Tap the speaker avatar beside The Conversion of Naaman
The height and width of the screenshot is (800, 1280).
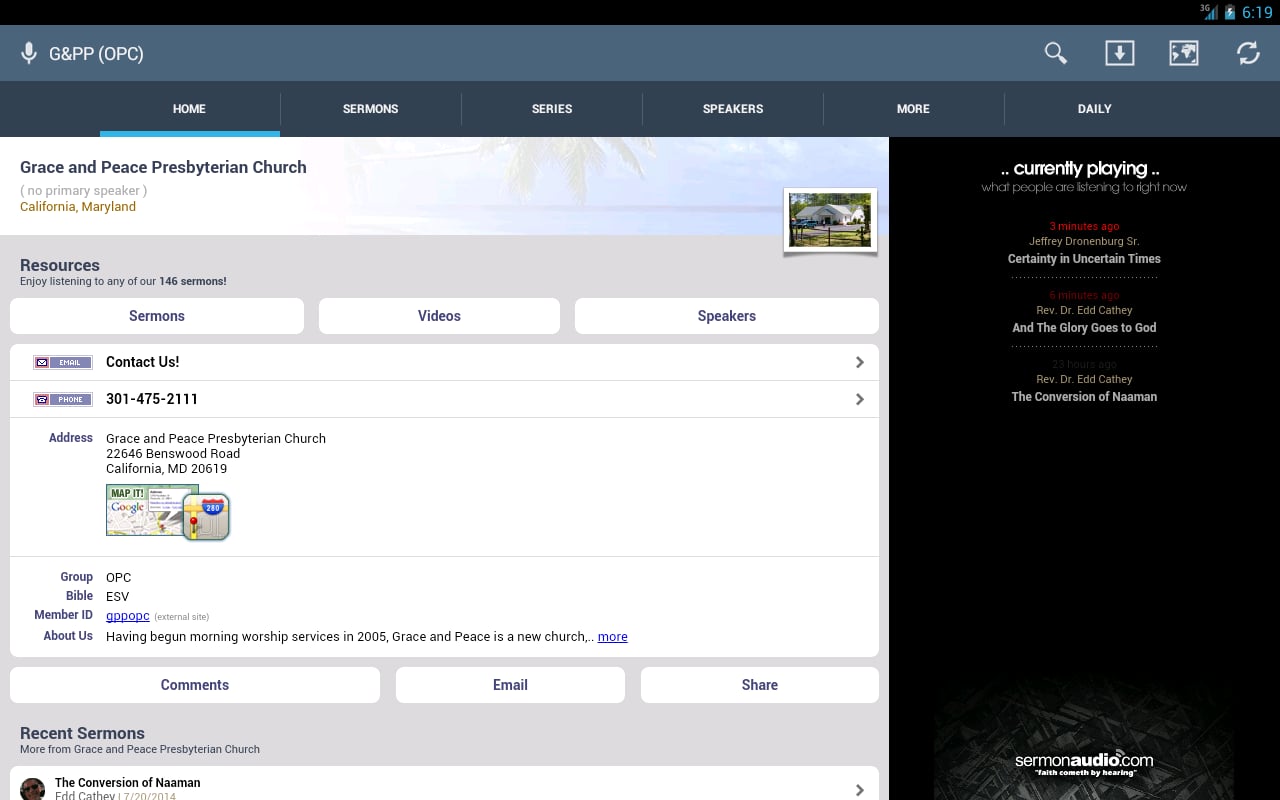pyautogui.click(x=32, y=789)
